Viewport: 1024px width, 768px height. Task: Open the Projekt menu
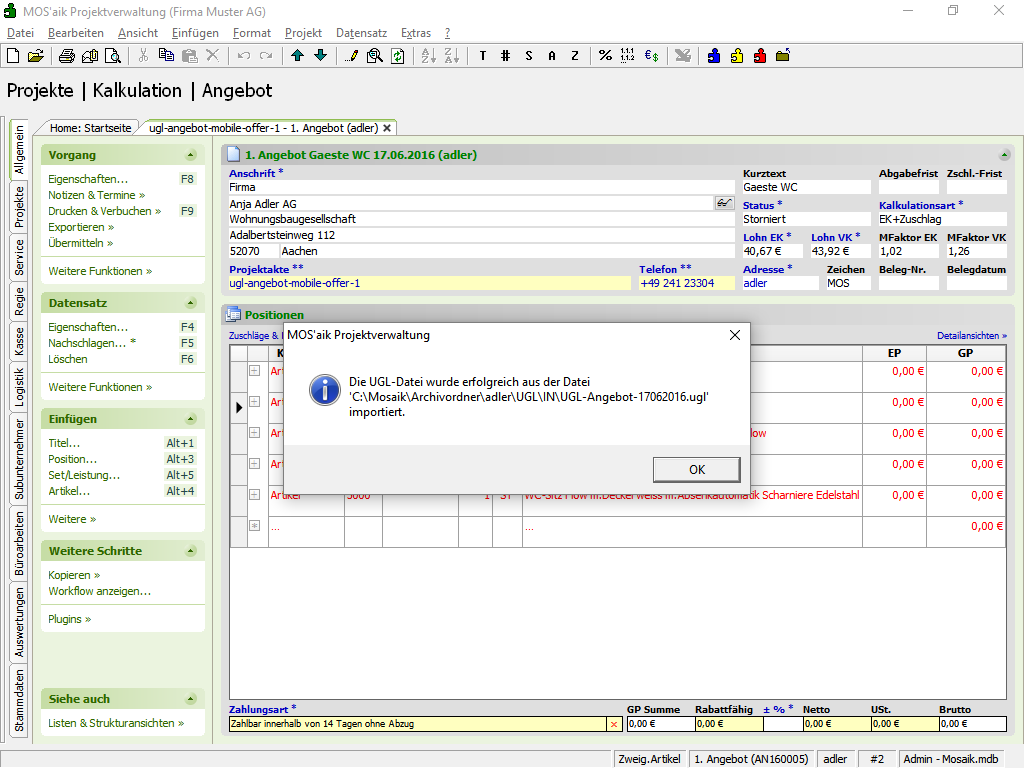[x=303, y=33]
